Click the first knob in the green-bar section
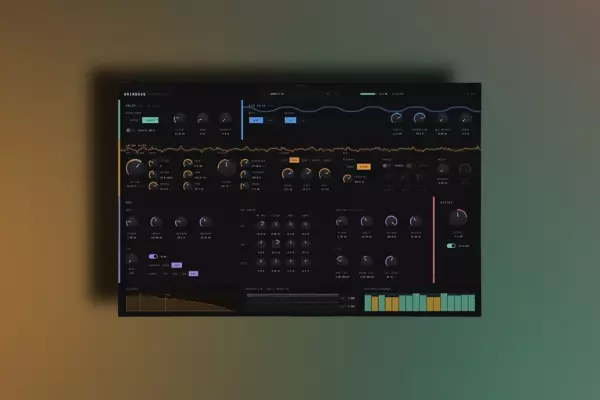 point(179,119)
